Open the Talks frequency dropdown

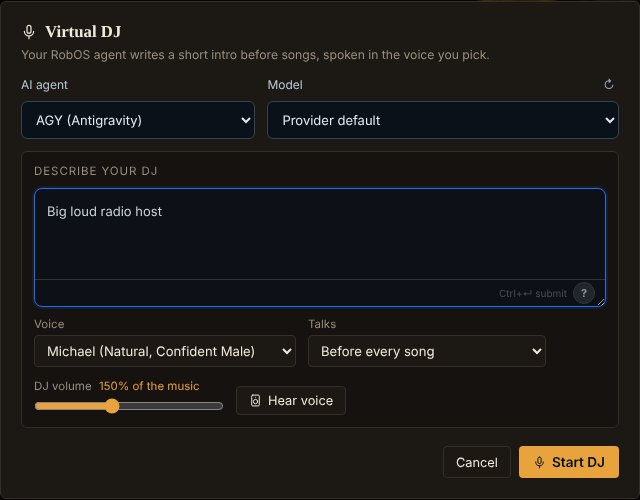pos(427,351)
